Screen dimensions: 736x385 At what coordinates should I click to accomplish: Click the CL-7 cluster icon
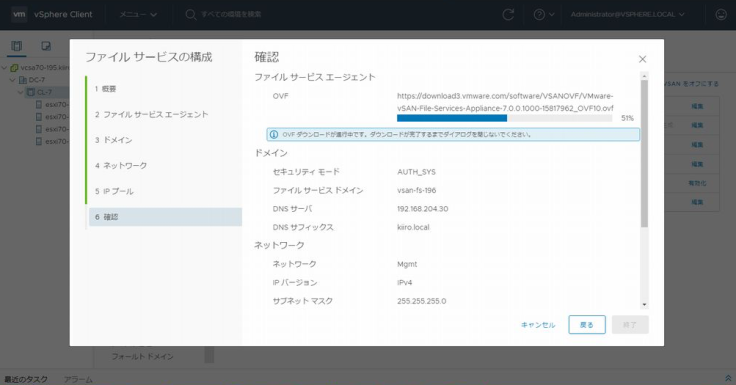(31, 92)
